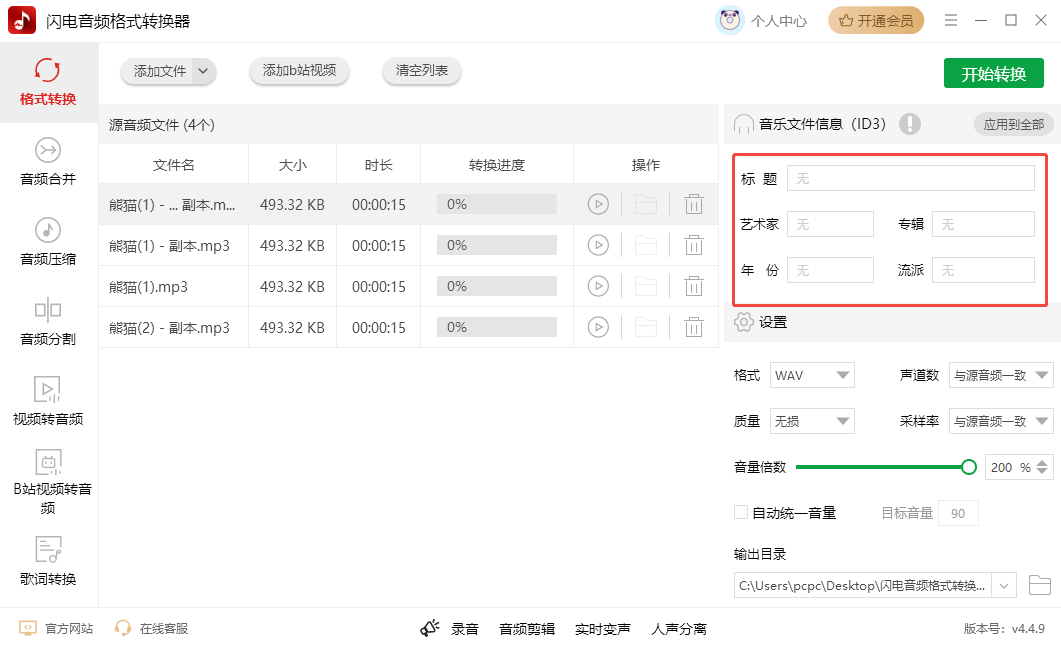Open the 格式 dropdown showing WAV
The width and height of the screenshot is (1061, 645).
click(811, 374)
